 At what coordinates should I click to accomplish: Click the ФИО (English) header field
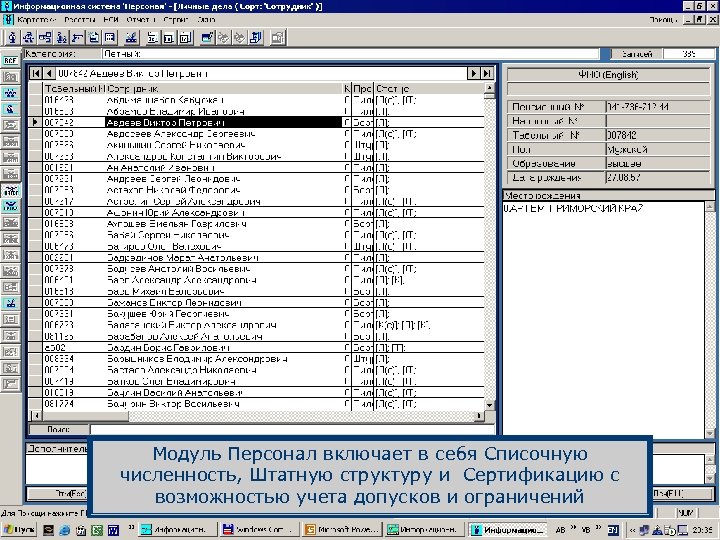click(608, 74)
